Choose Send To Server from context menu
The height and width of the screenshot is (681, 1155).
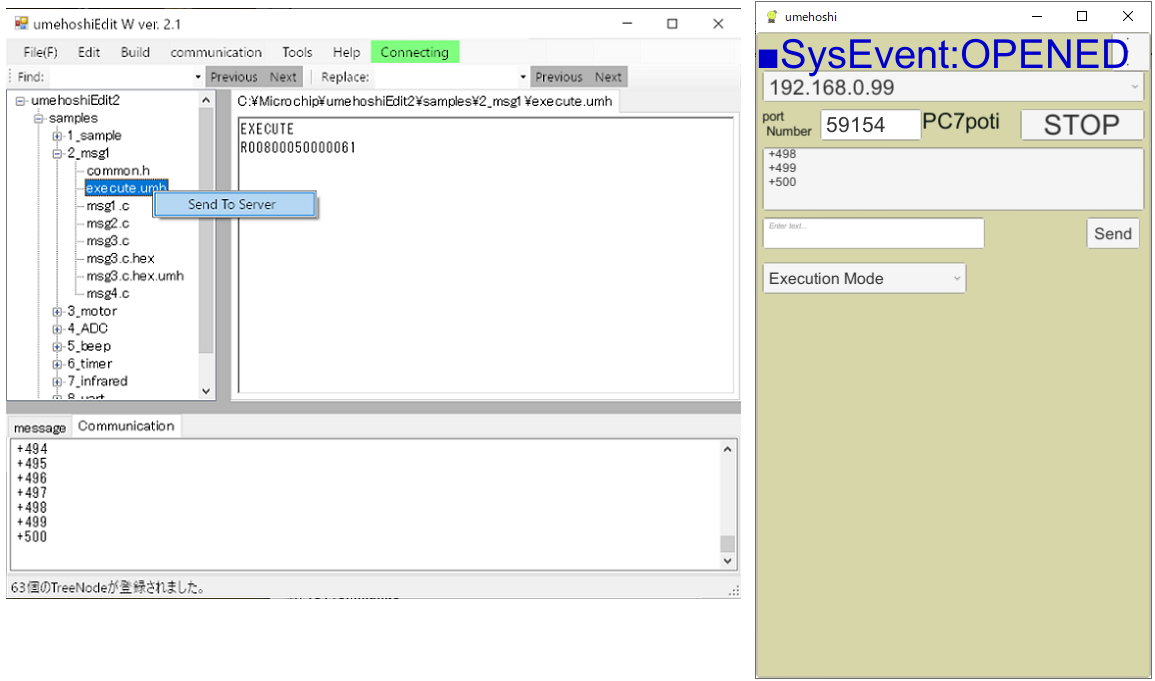click(232, 204)
